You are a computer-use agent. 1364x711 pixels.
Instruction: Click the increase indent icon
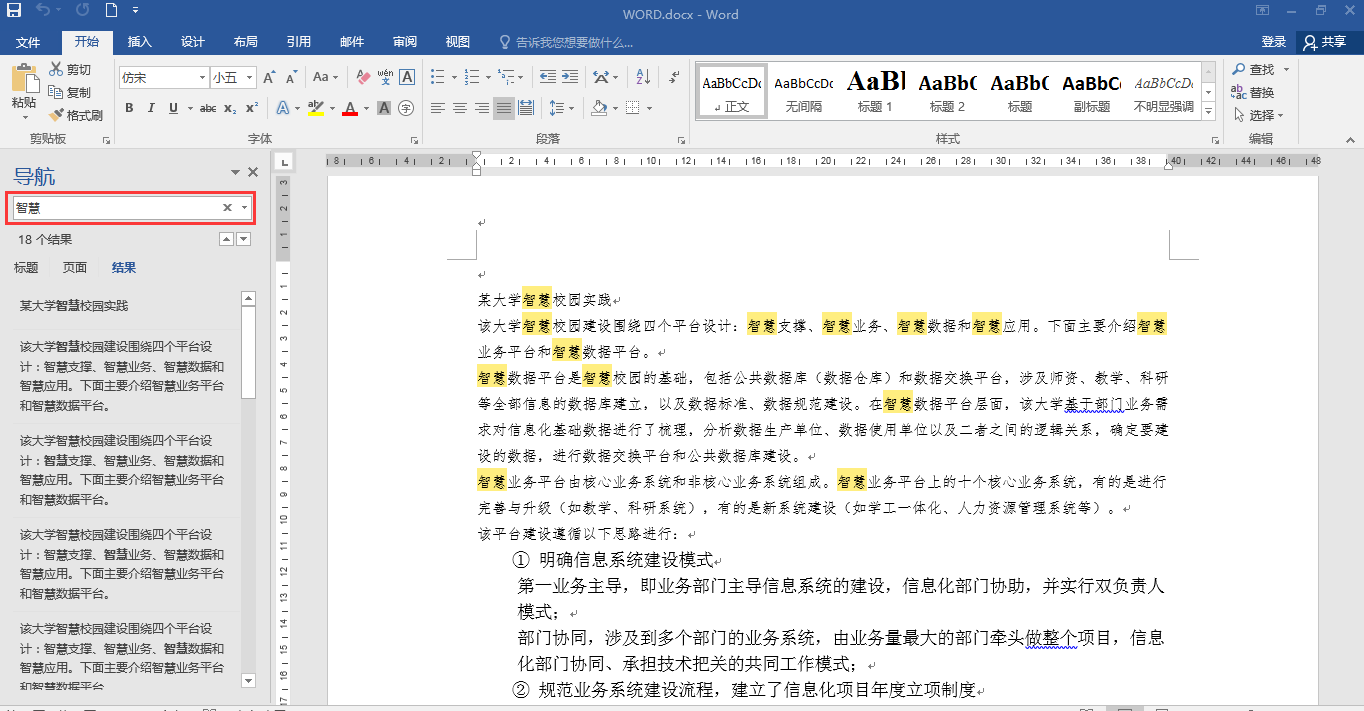coord(569,77)
